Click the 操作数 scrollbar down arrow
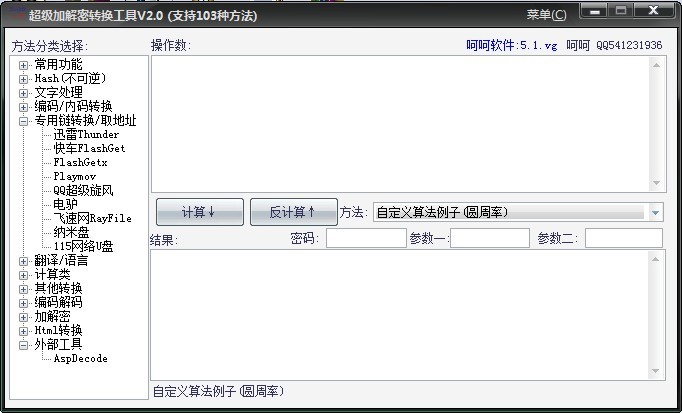This screenshot has width=682, height=413. 657,183
